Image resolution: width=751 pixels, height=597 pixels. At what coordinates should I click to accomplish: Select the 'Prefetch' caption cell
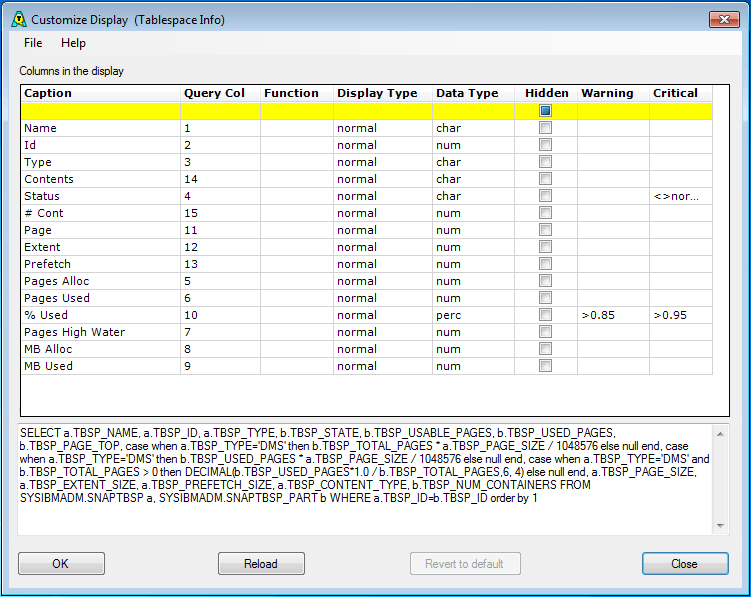(101, 264)
